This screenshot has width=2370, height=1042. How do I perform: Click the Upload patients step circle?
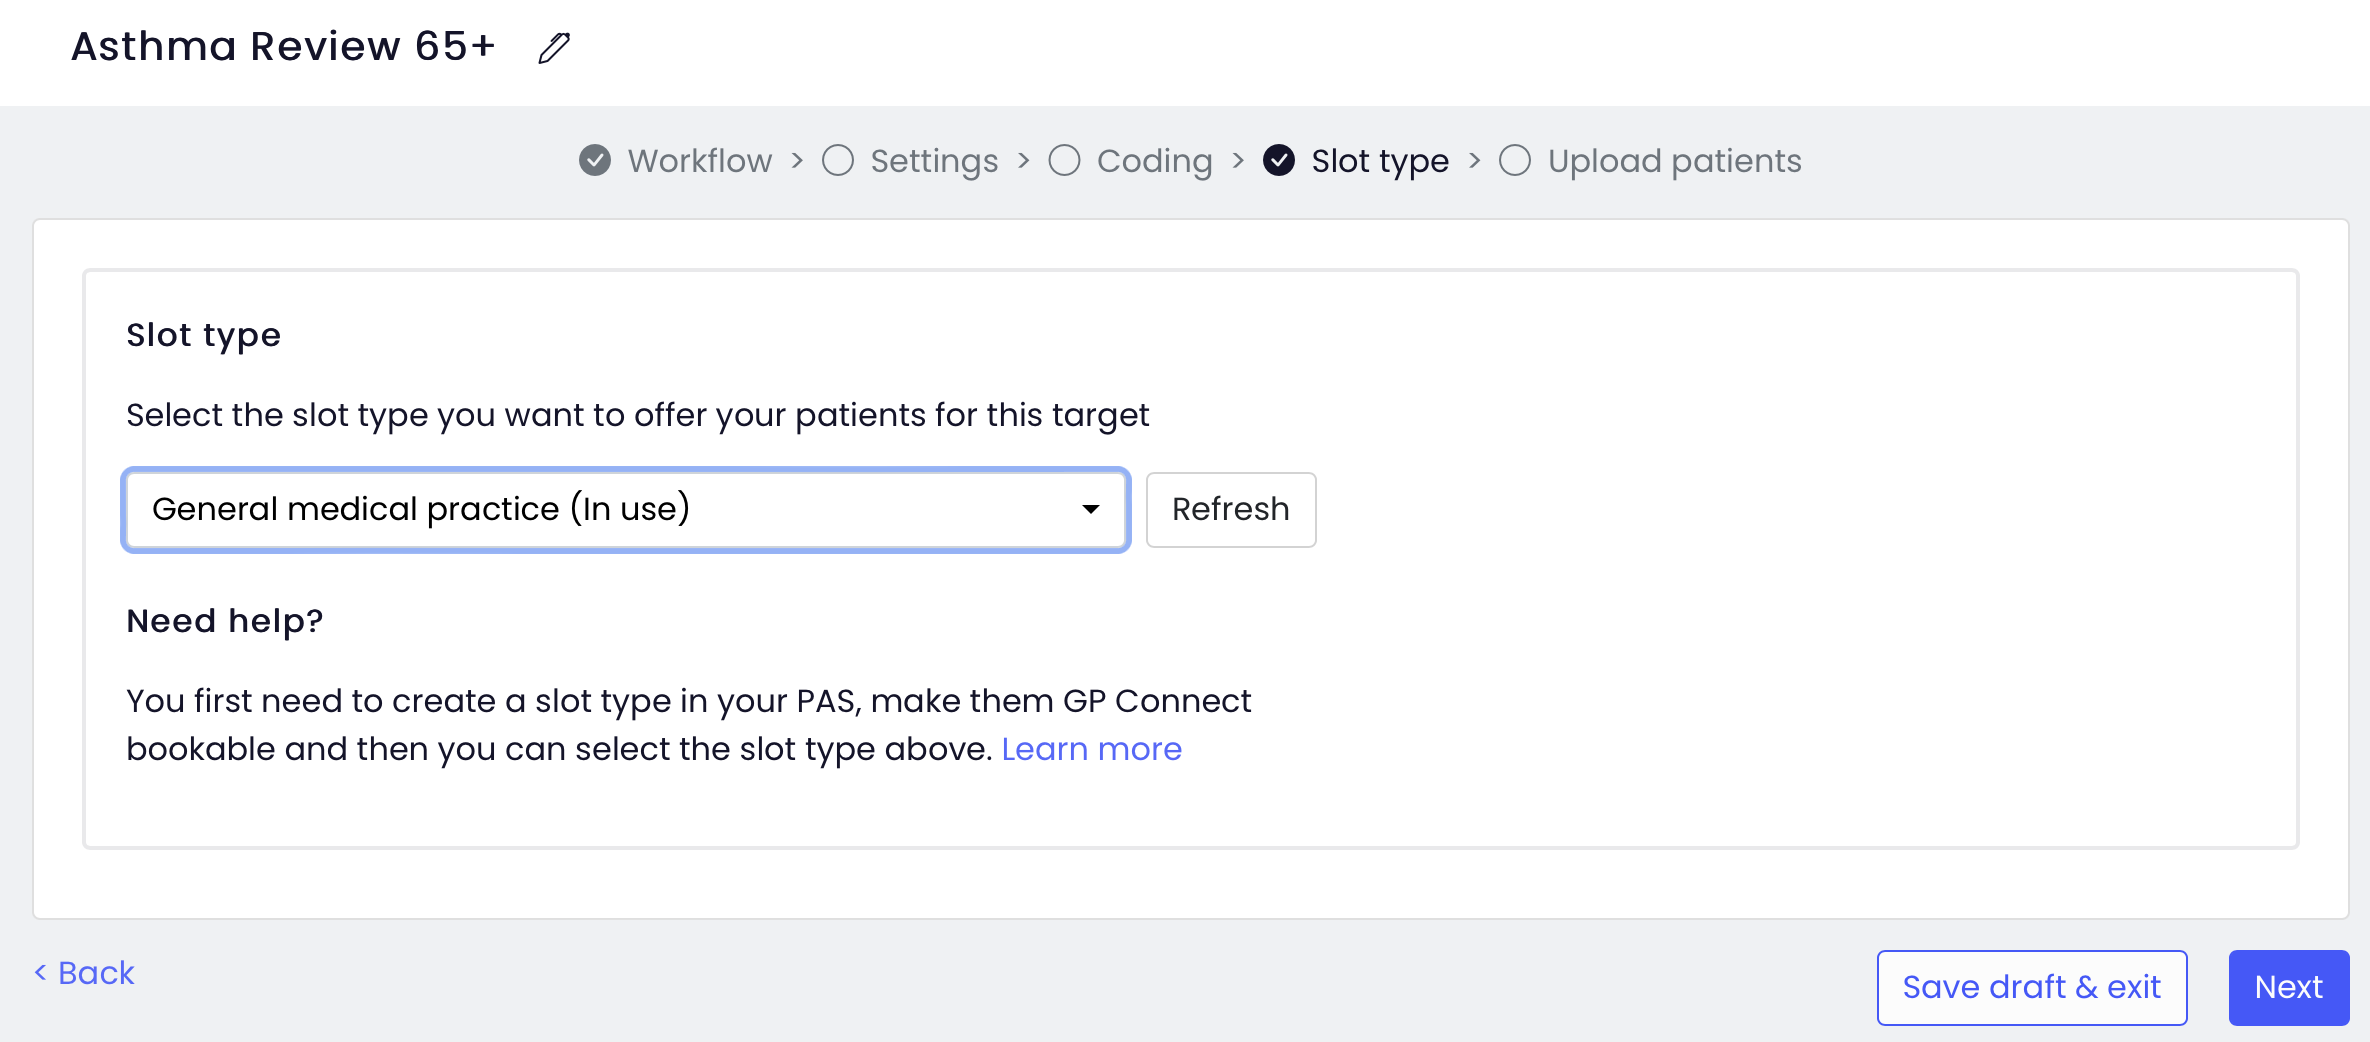(1515, 160)
